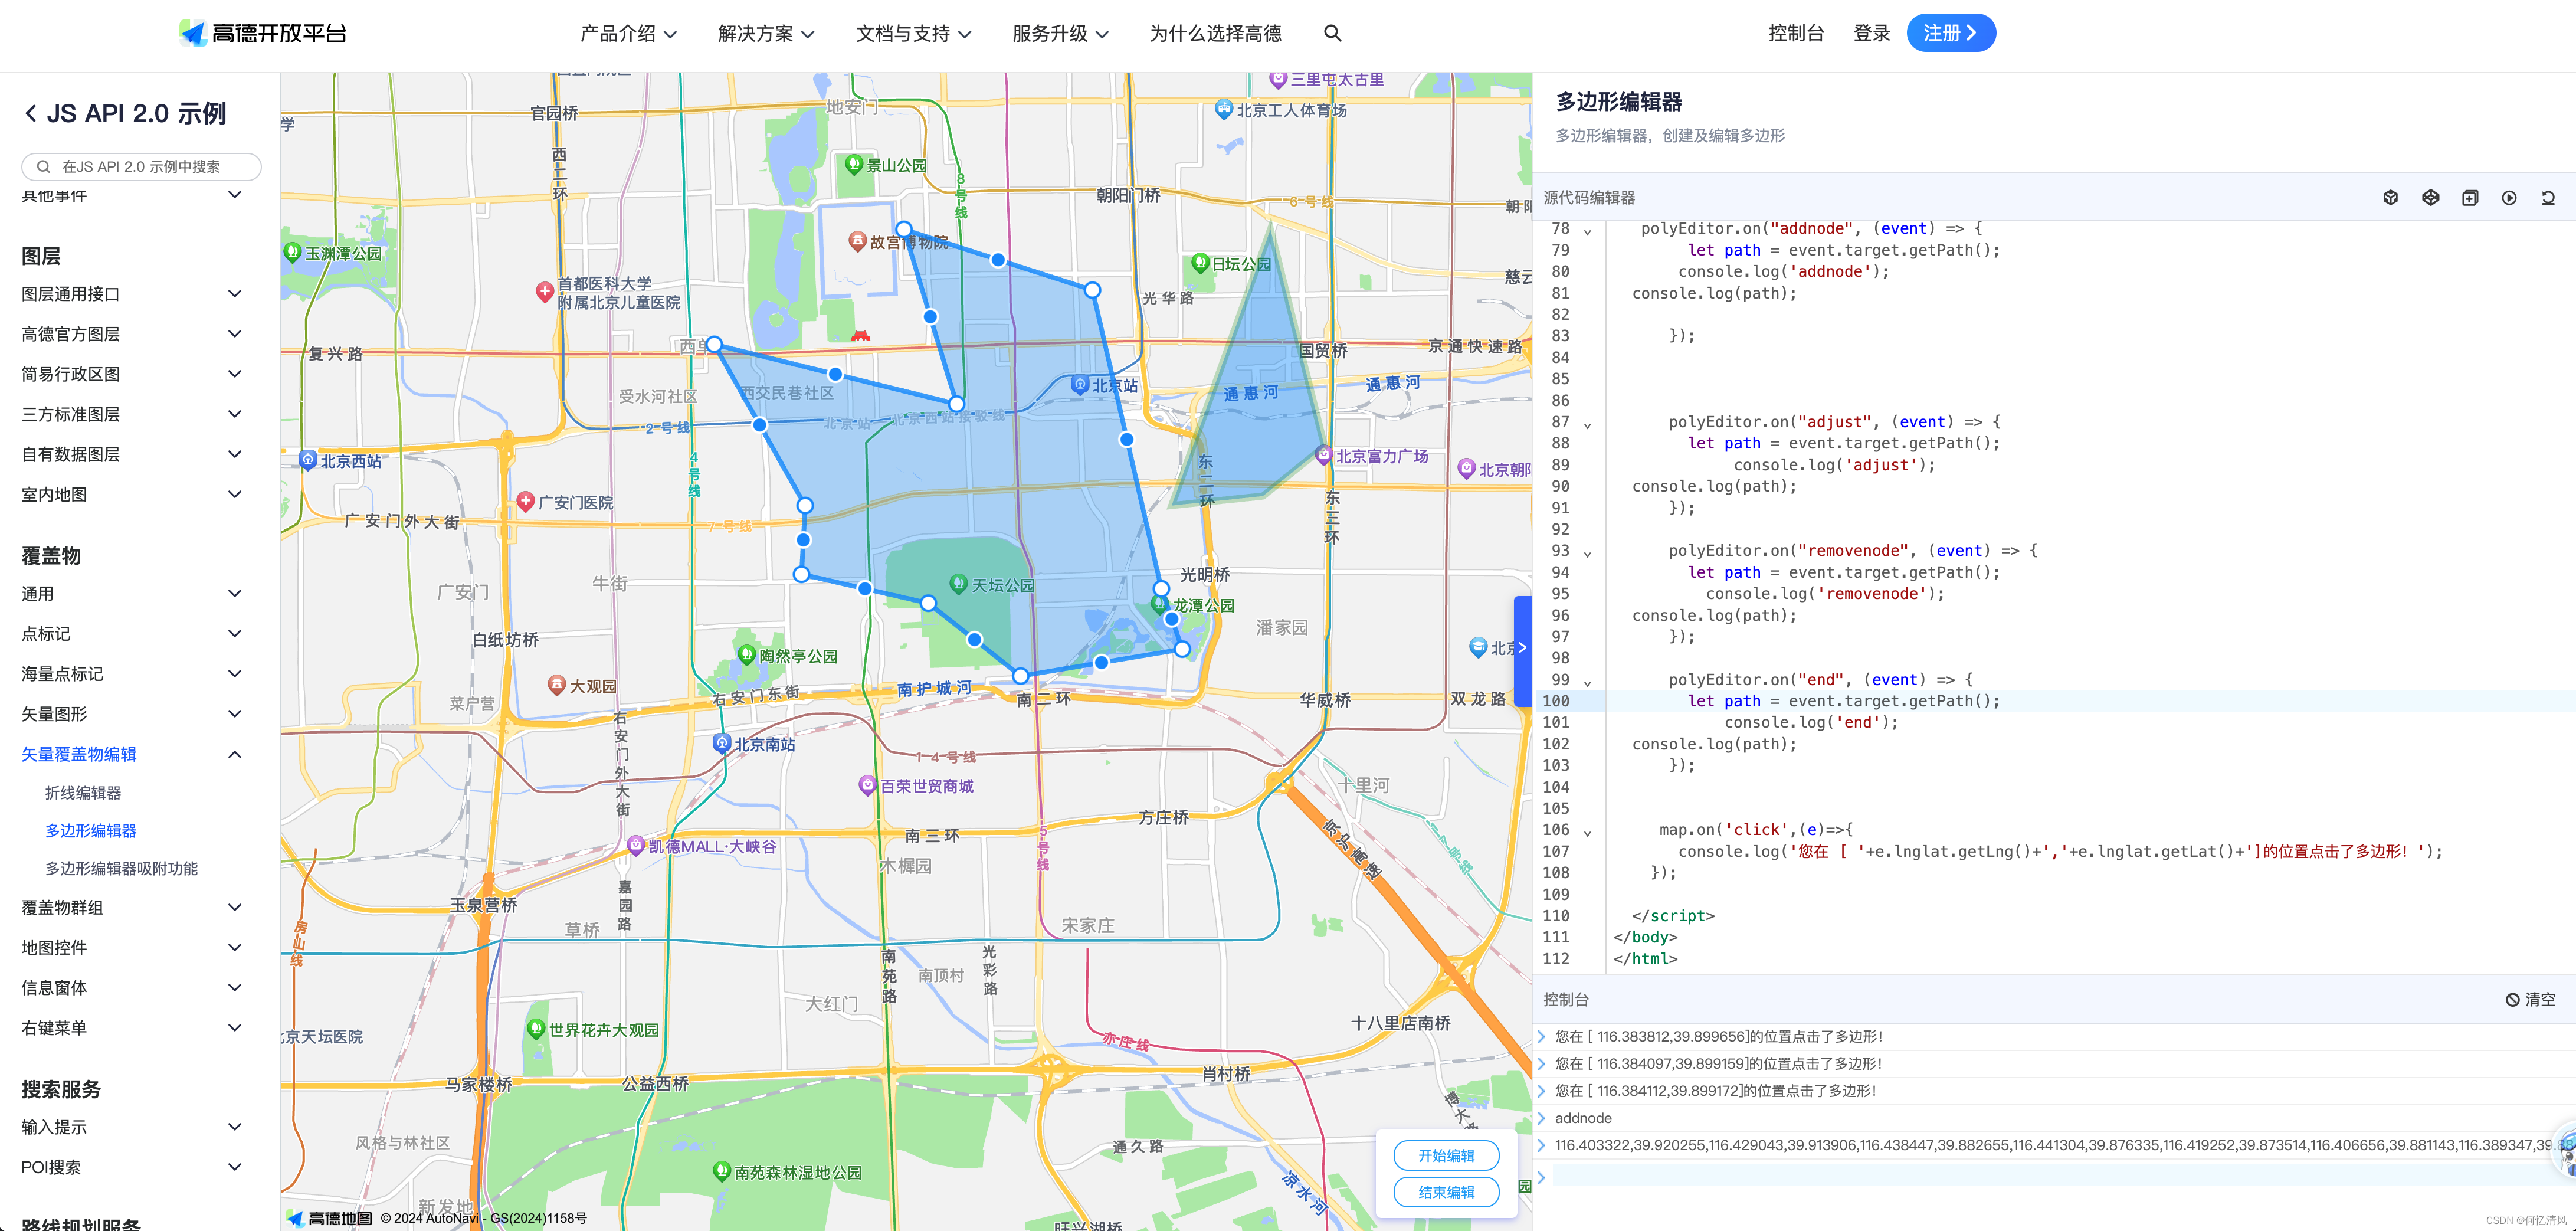Reset source code with the refresh icon

click(2548, 198)
